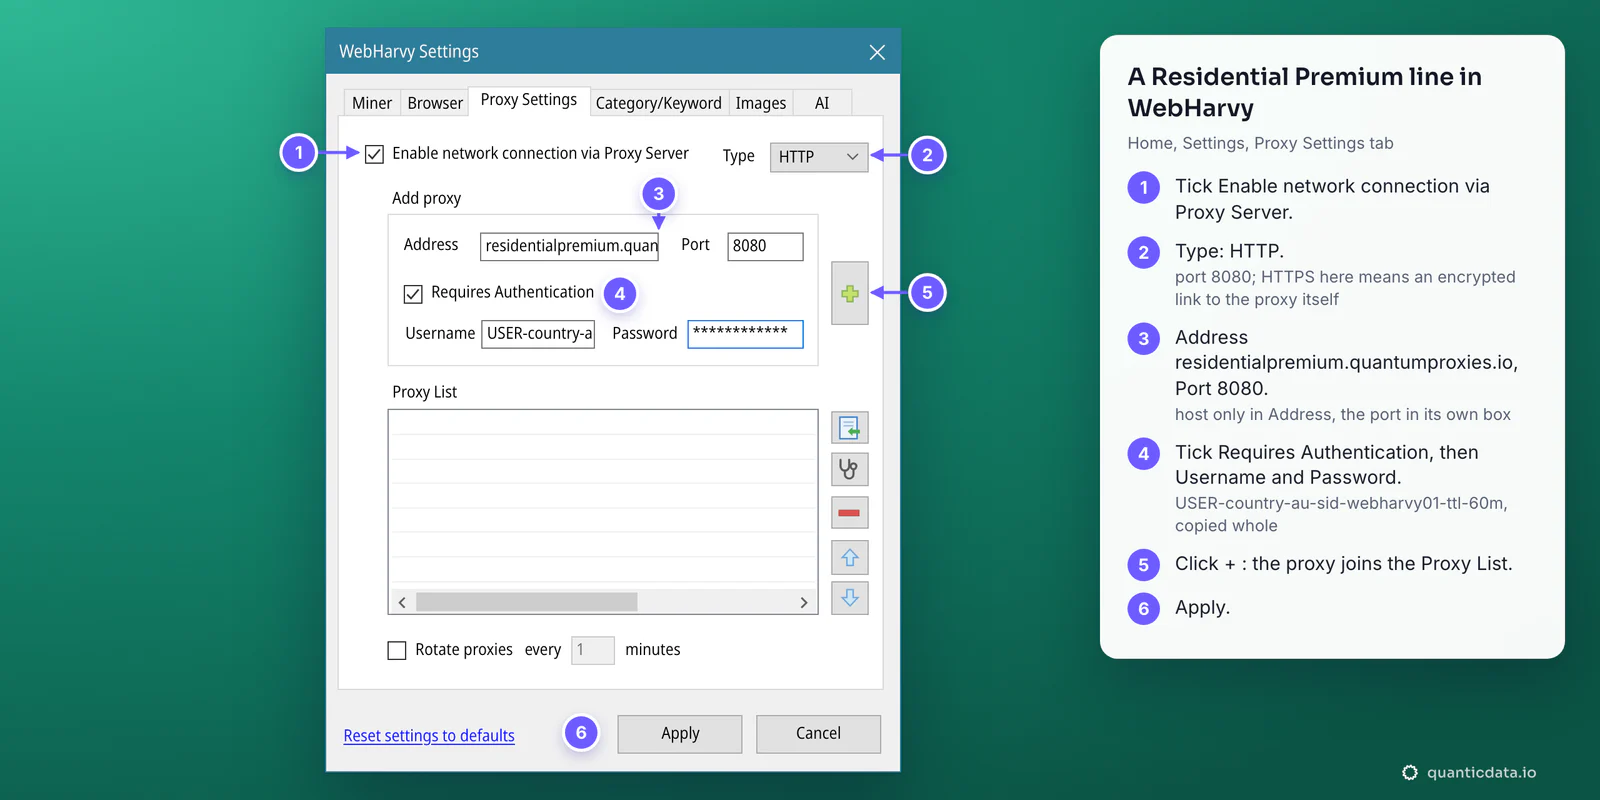Click the rotate interval minutes field

click(593, 650)
